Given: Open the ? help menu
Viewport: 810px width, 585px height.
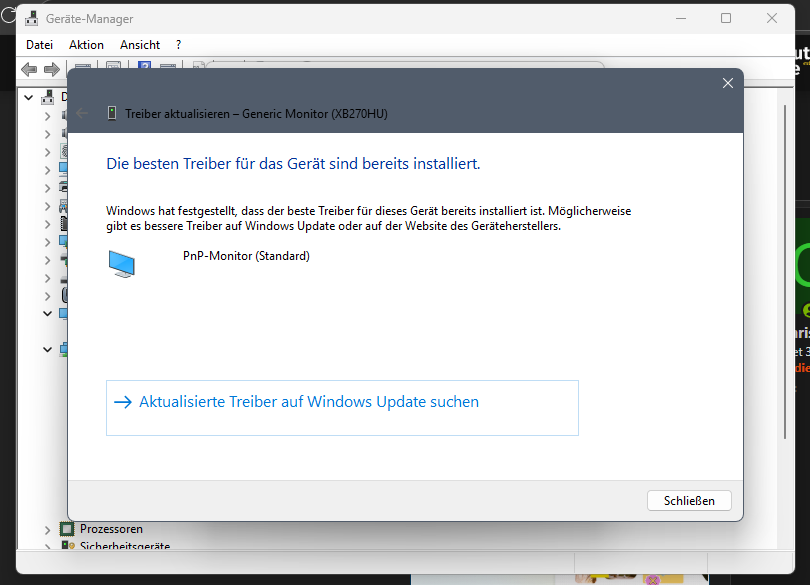Looking at the screenshot, I should point(179,45).
